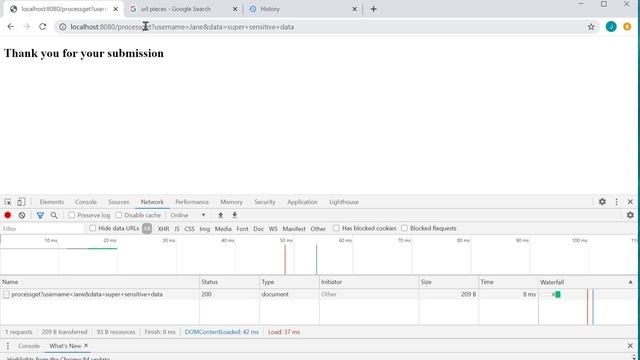Check Blocked Requests
Screen dimensions: 640x360
pos(404,228)
